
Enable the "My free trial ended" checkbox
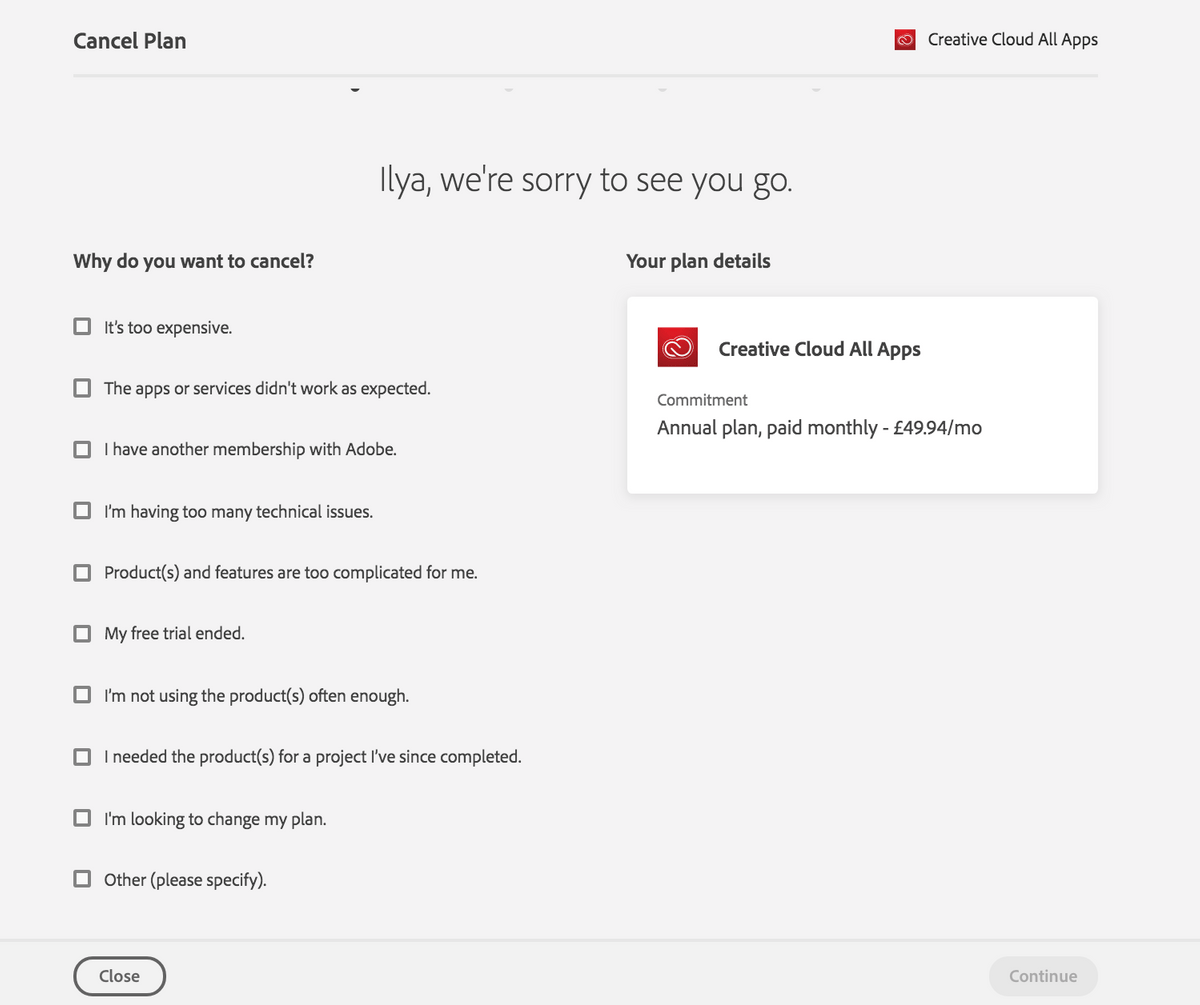click(82, 633)
